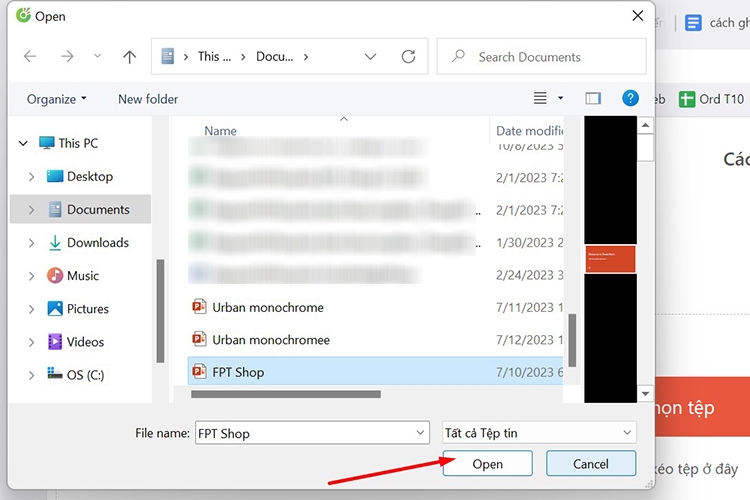The width and height of the screenshot is (750, 500).
Task: Click PowerPoint icon of Urban monochrome
Action: 199,306
